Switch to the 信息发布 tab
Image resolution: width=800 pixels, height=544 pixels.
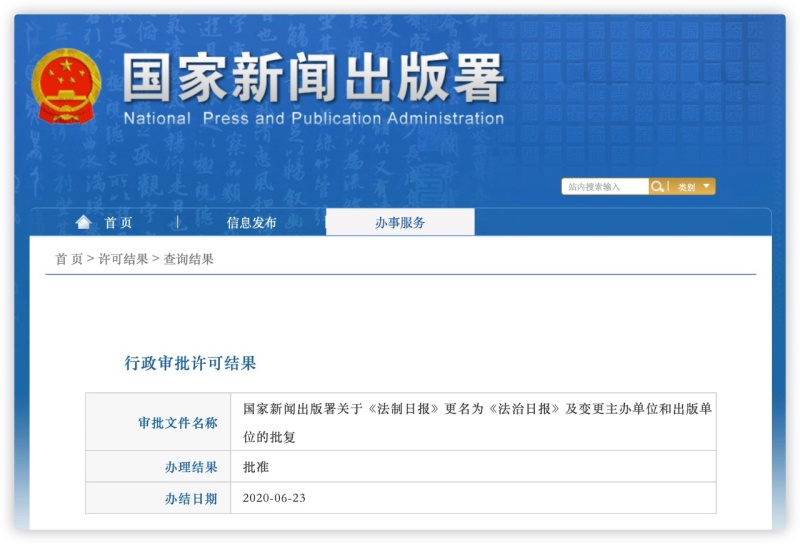coord(251,222)
